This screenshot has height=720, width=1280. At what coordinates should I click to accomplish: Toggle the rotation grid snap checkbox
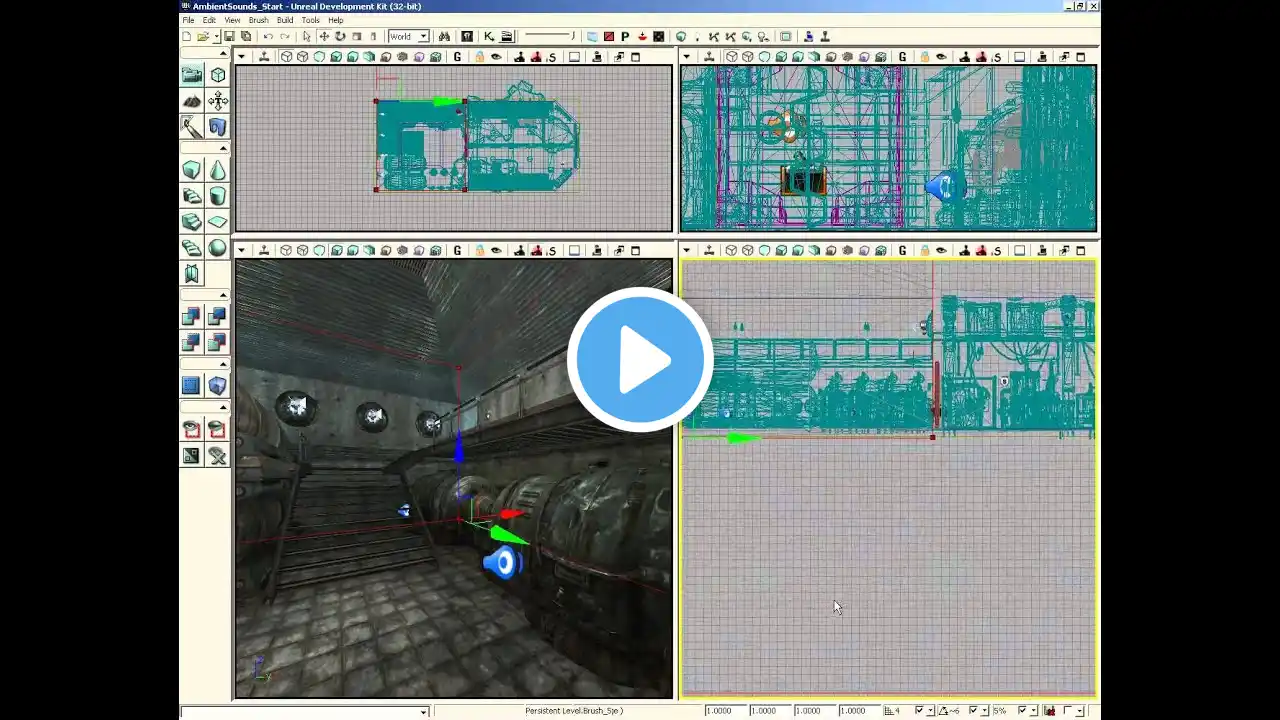(x=974, y=711)
